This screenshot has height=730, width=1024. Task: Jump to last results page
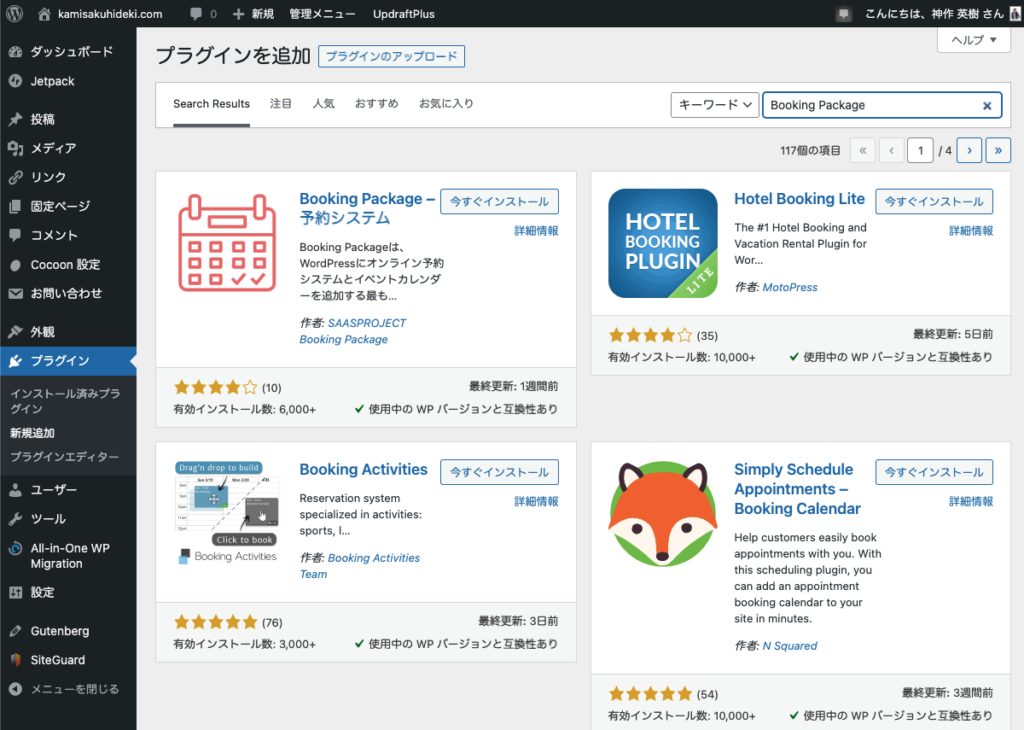pyautogui.click(x=998, y=150)
